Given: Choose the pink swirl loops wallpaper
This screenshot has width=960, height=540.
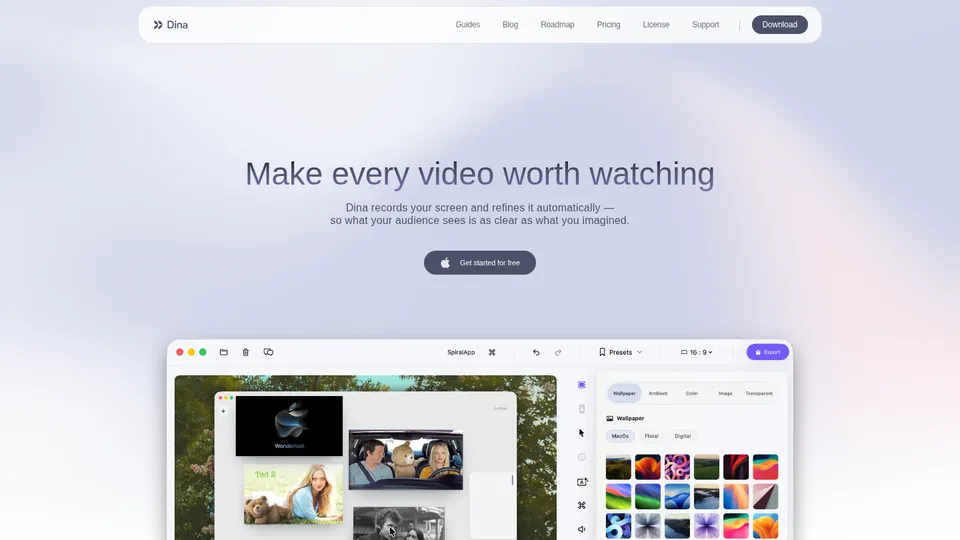Looking at the screenshot, I should (677, 467).
